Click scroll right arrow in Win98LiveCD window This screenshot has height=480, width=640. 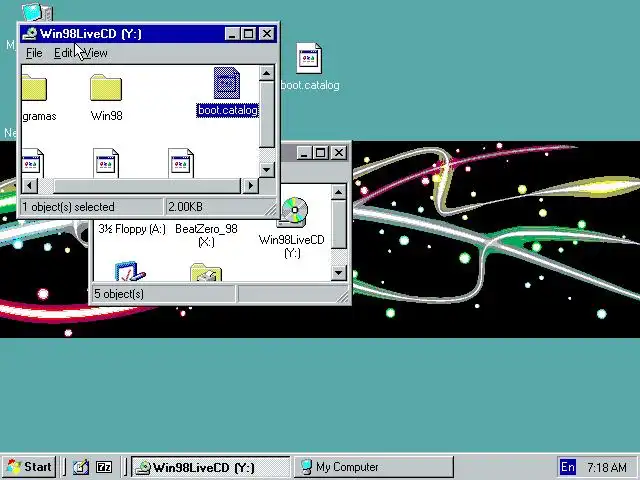pyautogui.click(x=251, y=186)
